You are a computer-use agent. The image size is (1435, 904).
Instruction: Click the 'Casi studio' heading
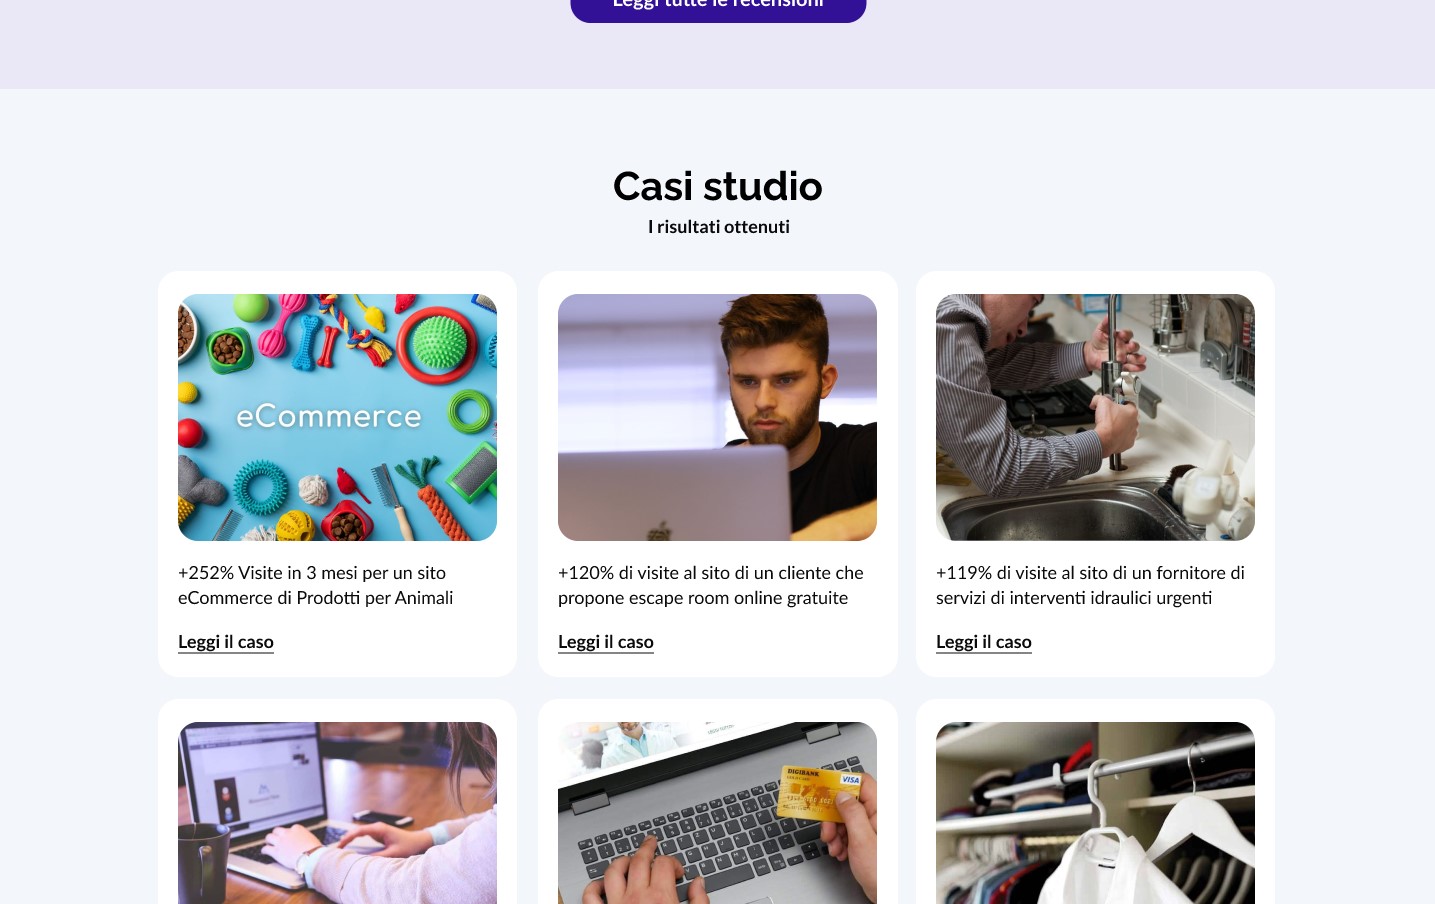[x=718, y=186]
